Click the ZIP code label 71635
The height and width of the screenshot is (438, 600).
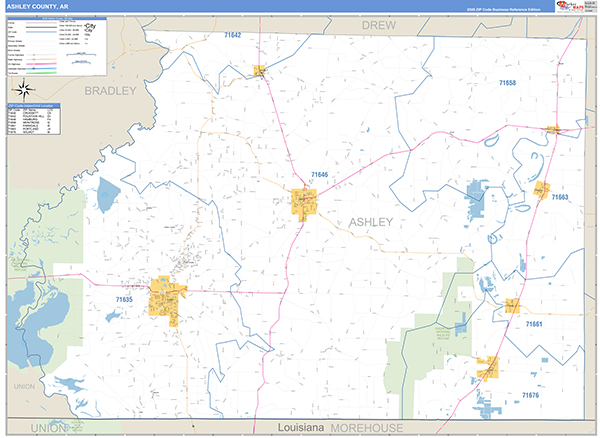(124, 300)
